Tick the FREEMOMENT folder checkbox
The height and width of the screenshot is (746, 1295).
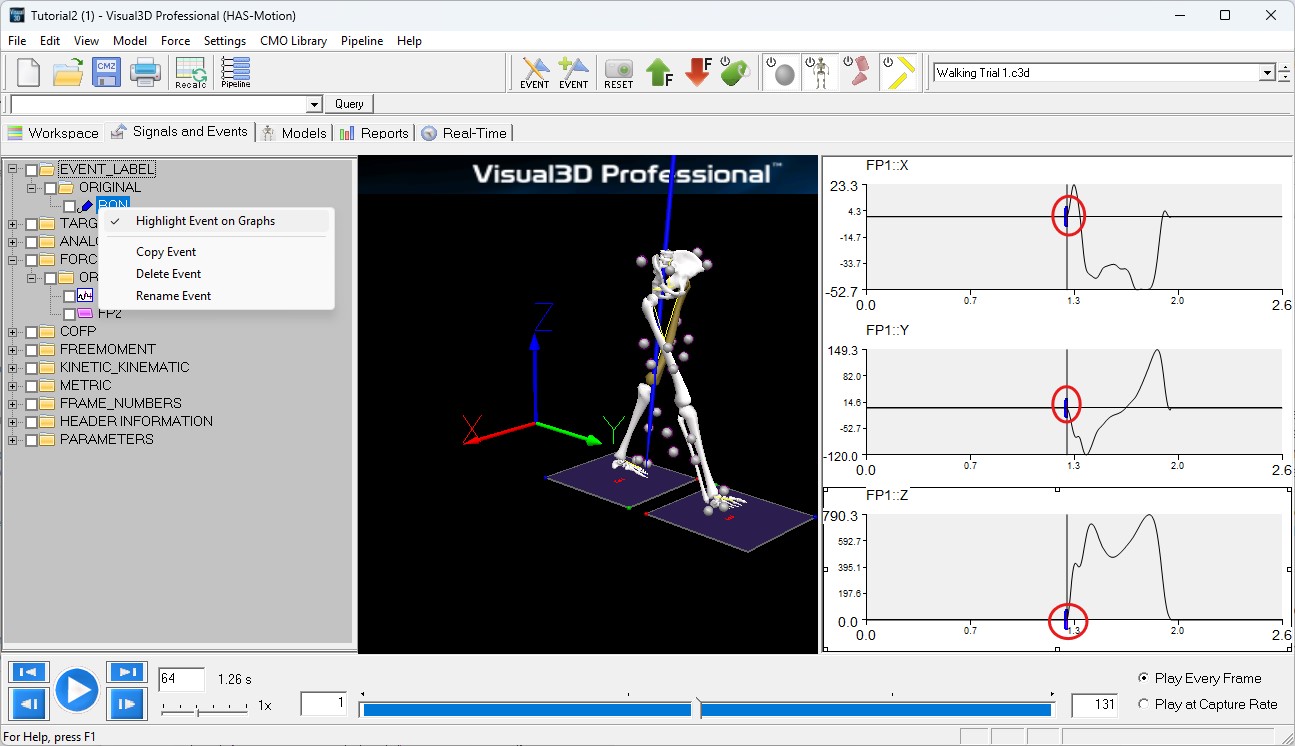tap(31, 350)
